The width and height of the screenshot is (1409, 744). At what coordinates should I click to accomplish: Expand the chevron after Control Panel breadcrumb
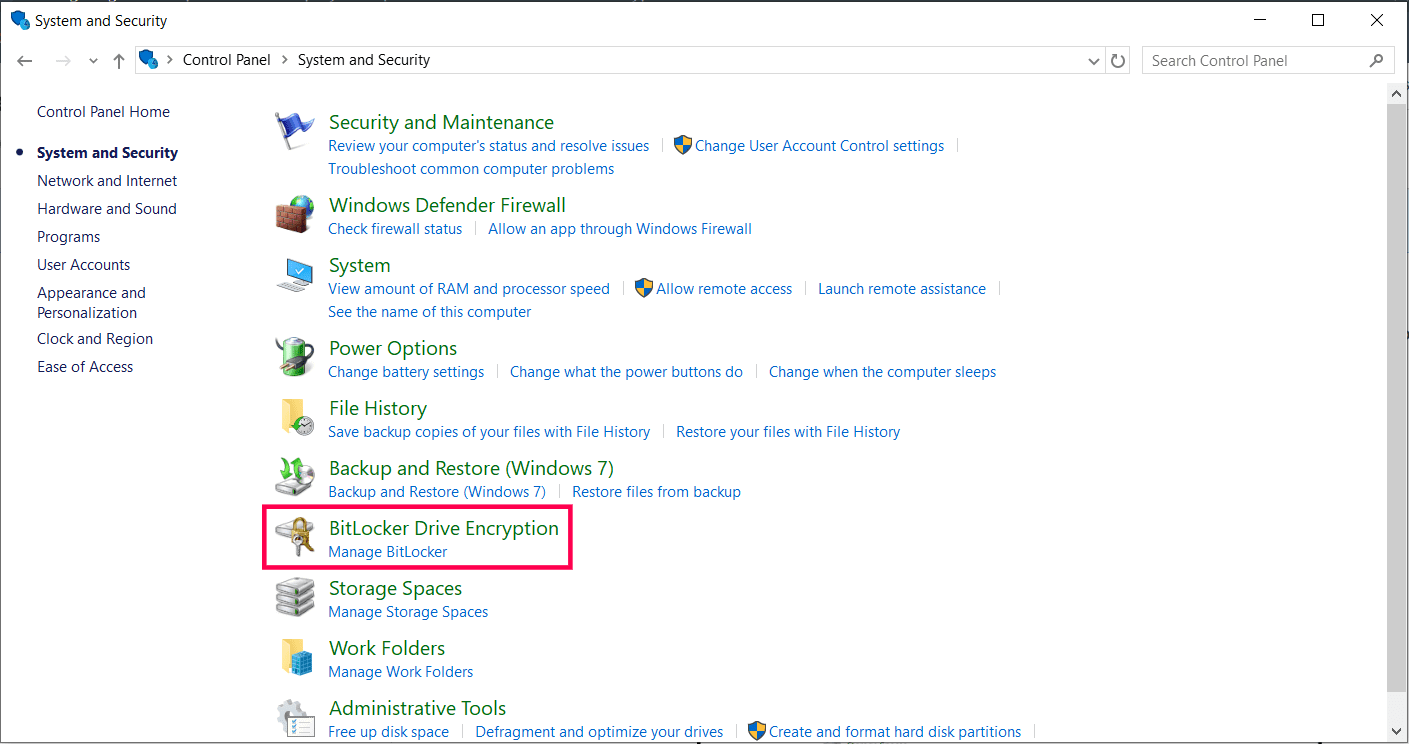pos(284,60)
